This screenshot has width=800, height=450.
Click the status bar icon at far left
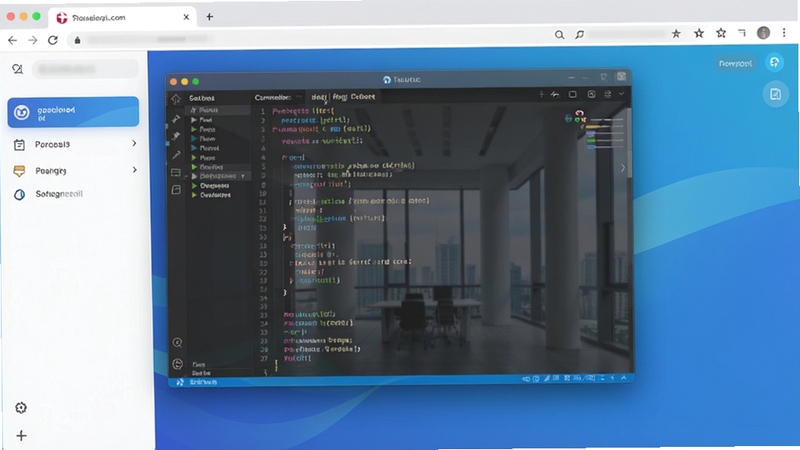point(180,382)
